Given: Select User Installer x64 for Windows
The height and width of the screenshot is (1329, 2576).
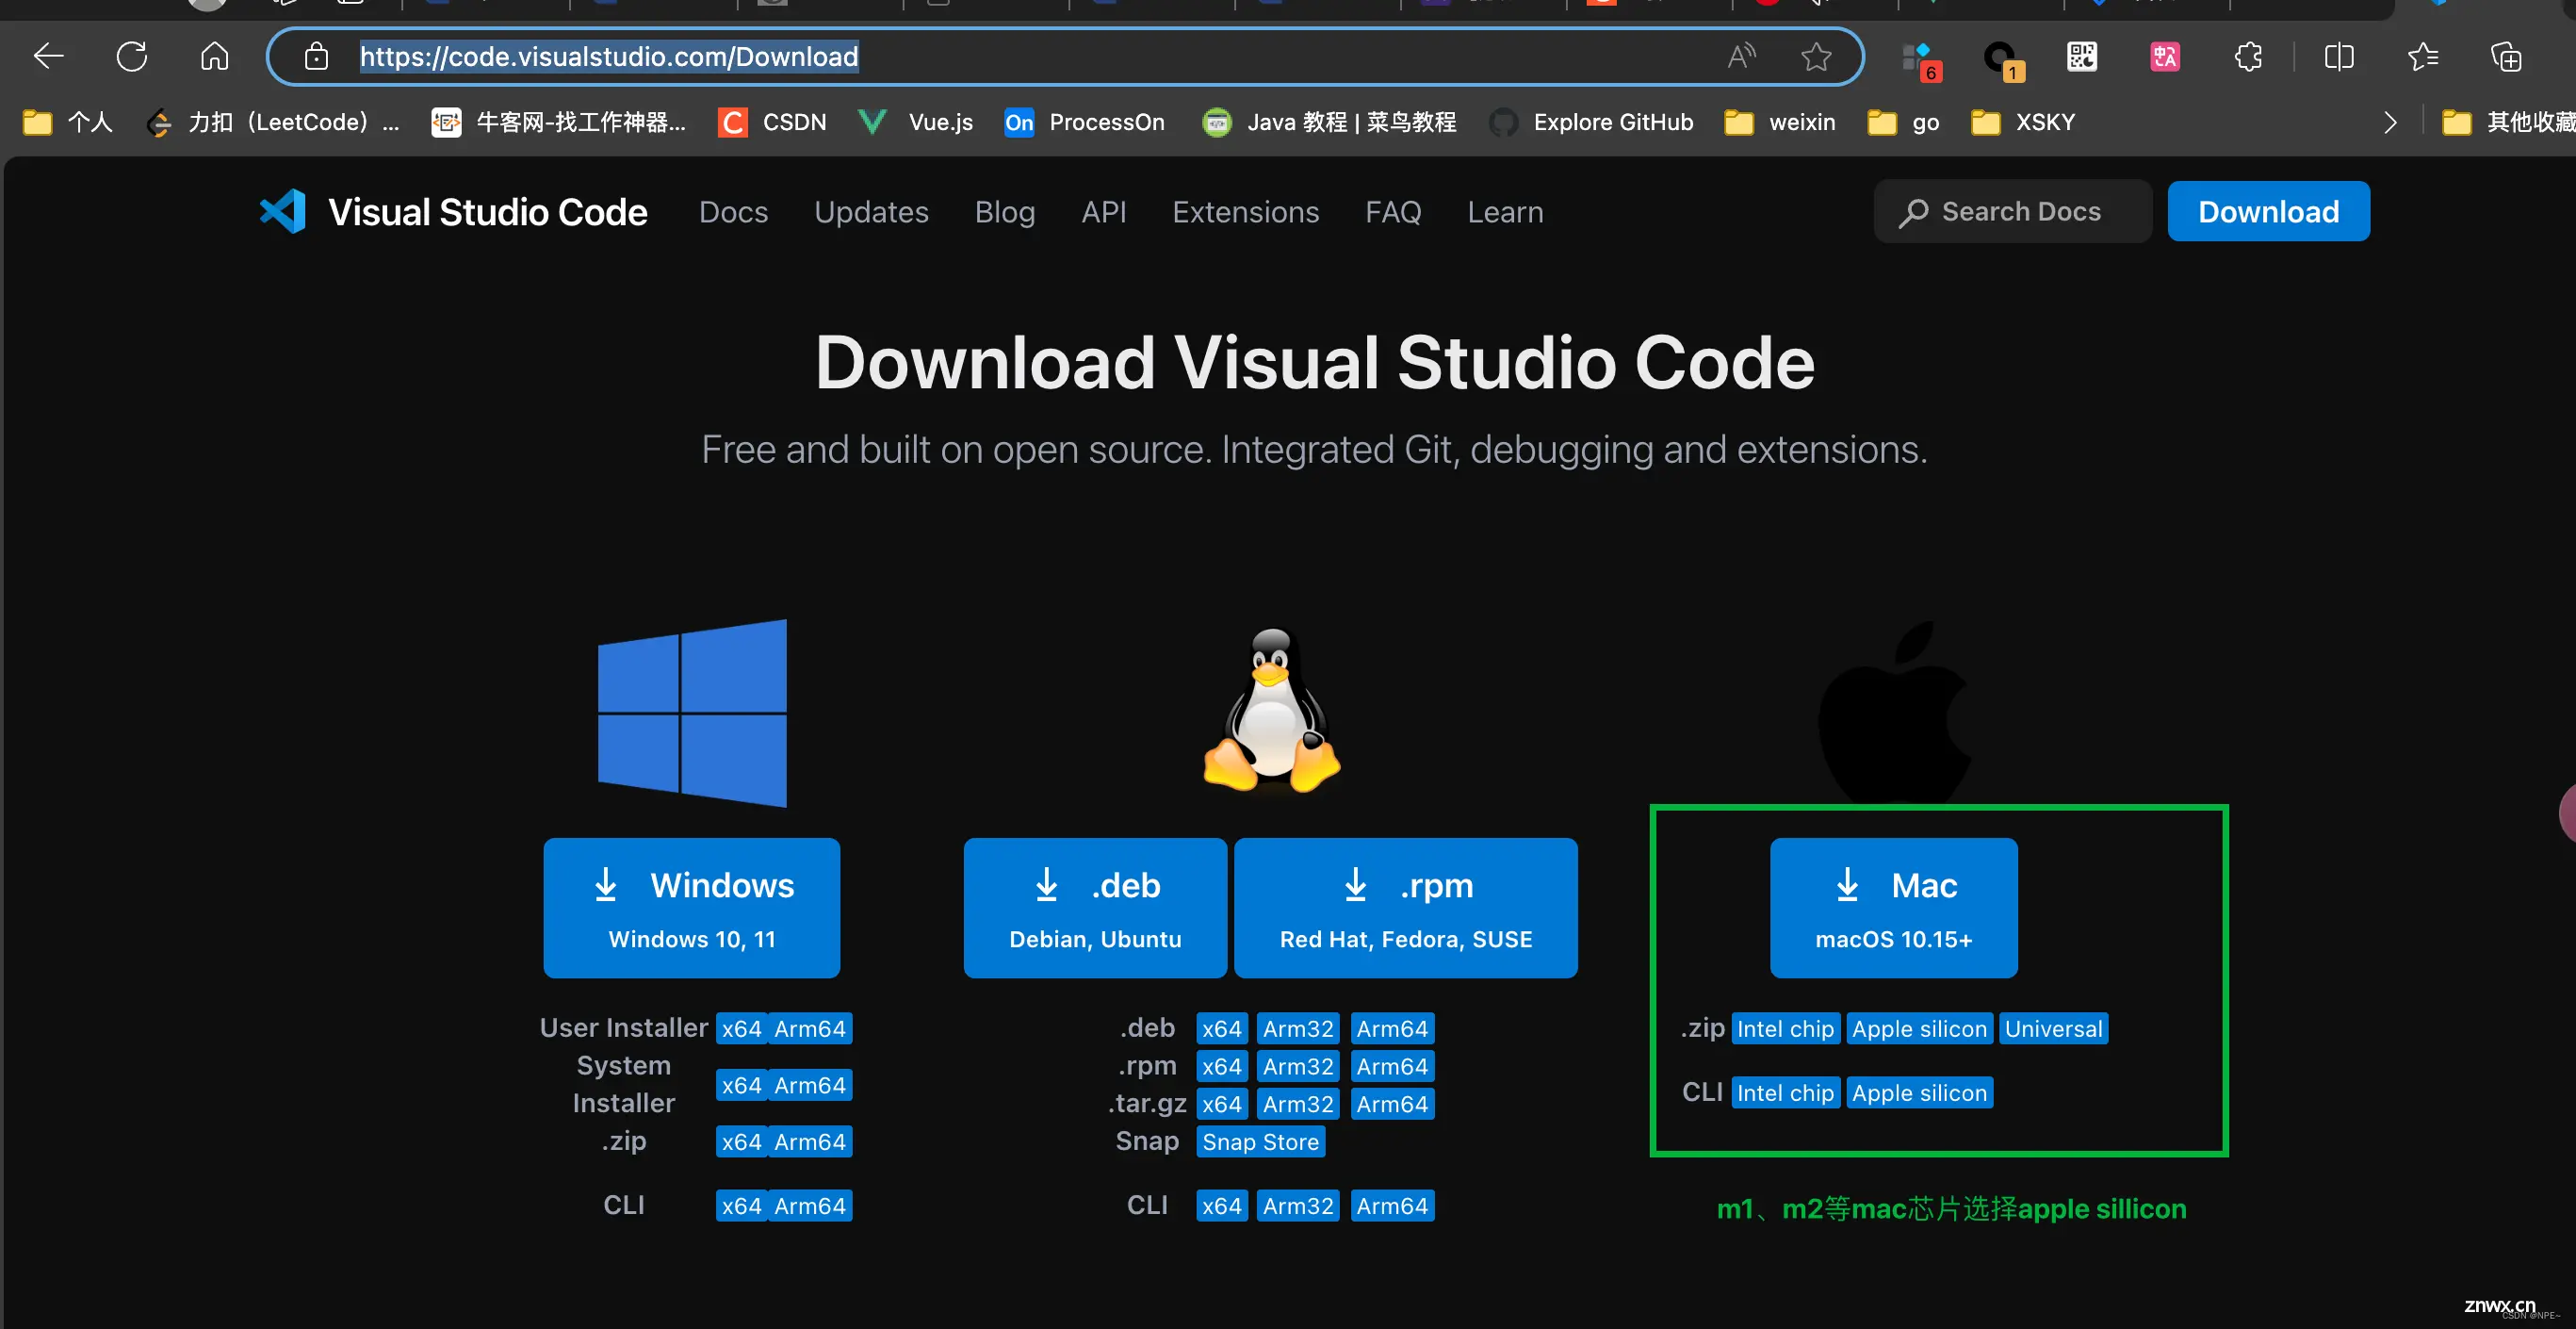Looking at the screenshot, I should [741, 1029].
